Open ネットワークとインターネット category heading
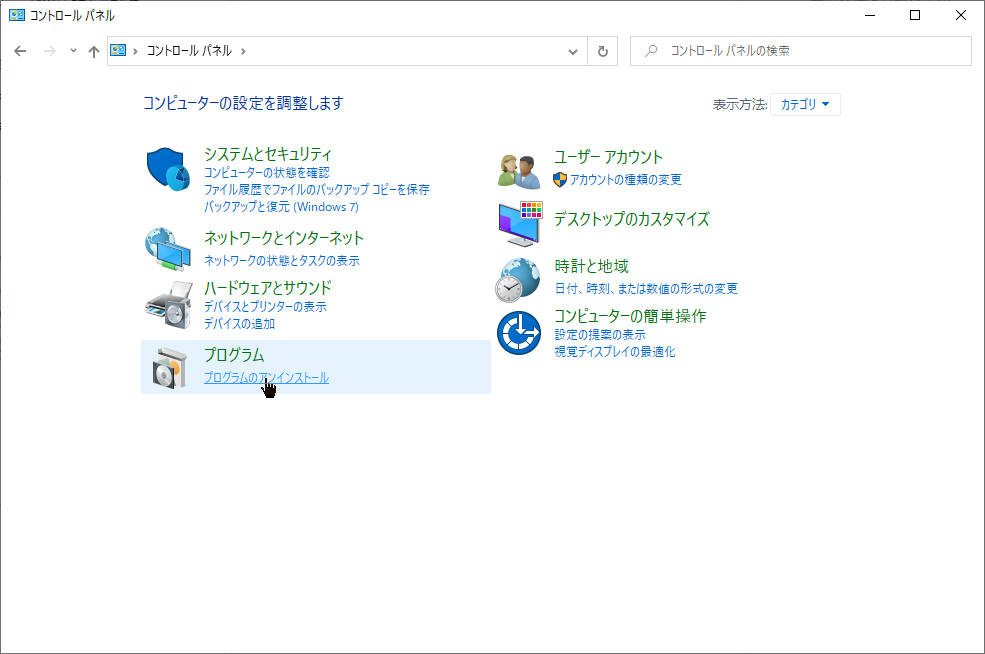 tap(284, 238)
